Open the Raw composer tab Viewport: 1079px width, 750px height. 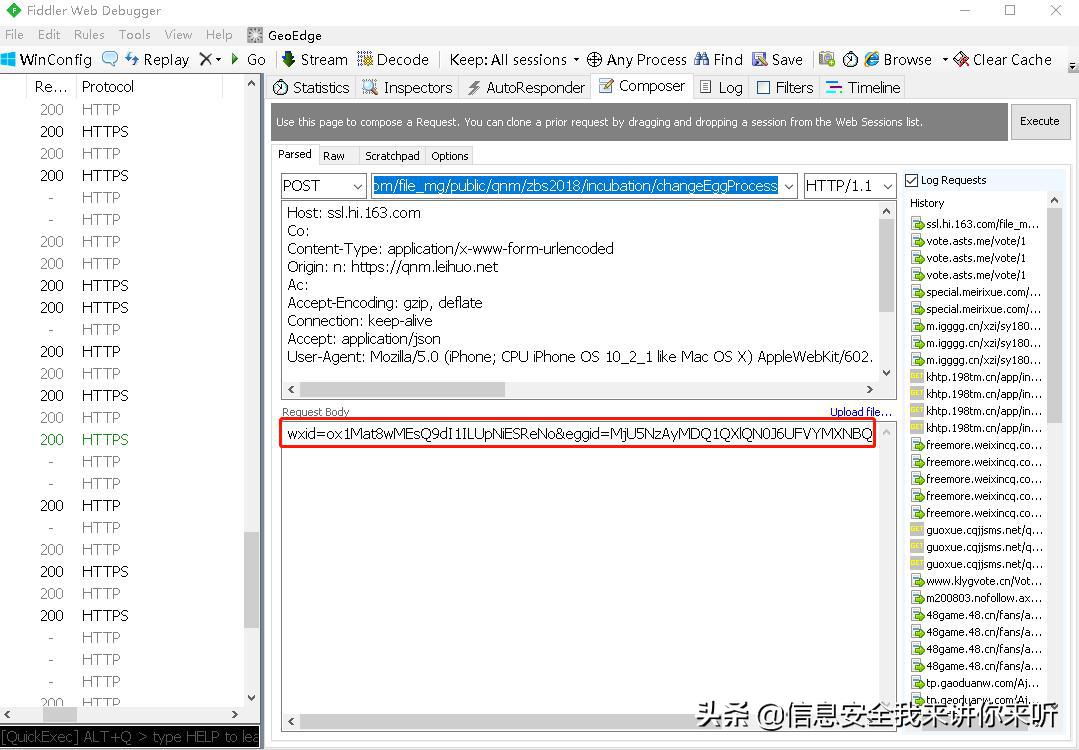[x=334, y=156]
